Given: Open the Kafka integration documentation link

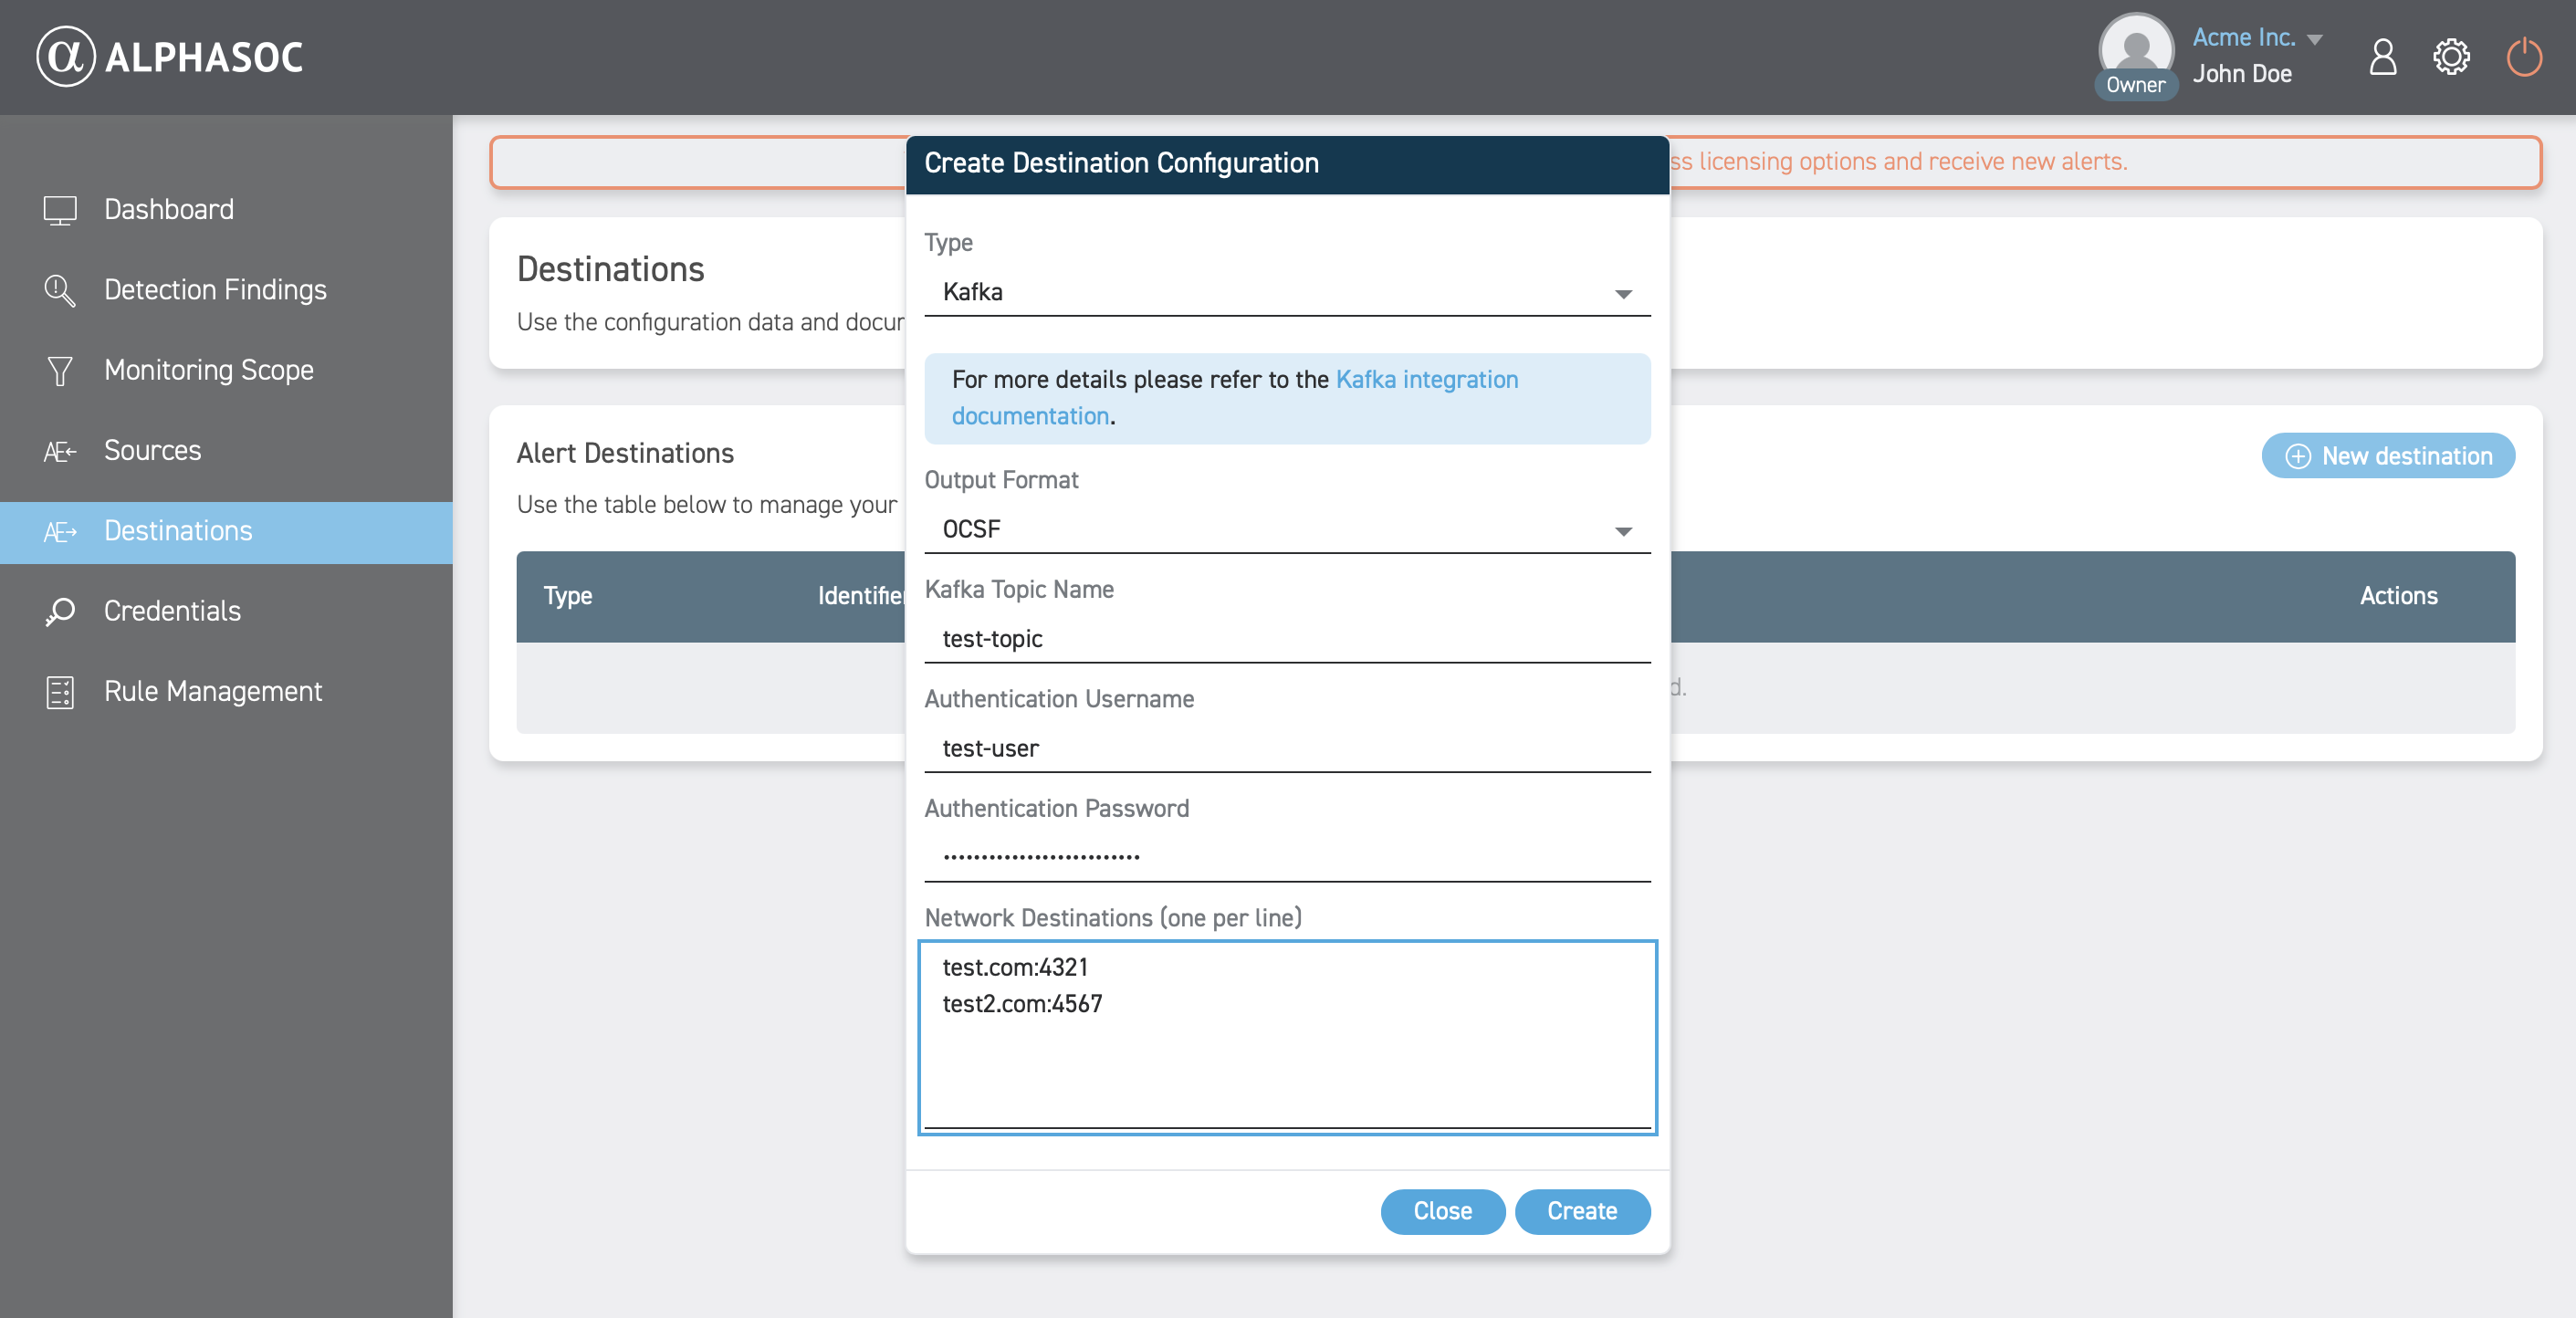Looking at the screenshot, I should click(1426, 380).
